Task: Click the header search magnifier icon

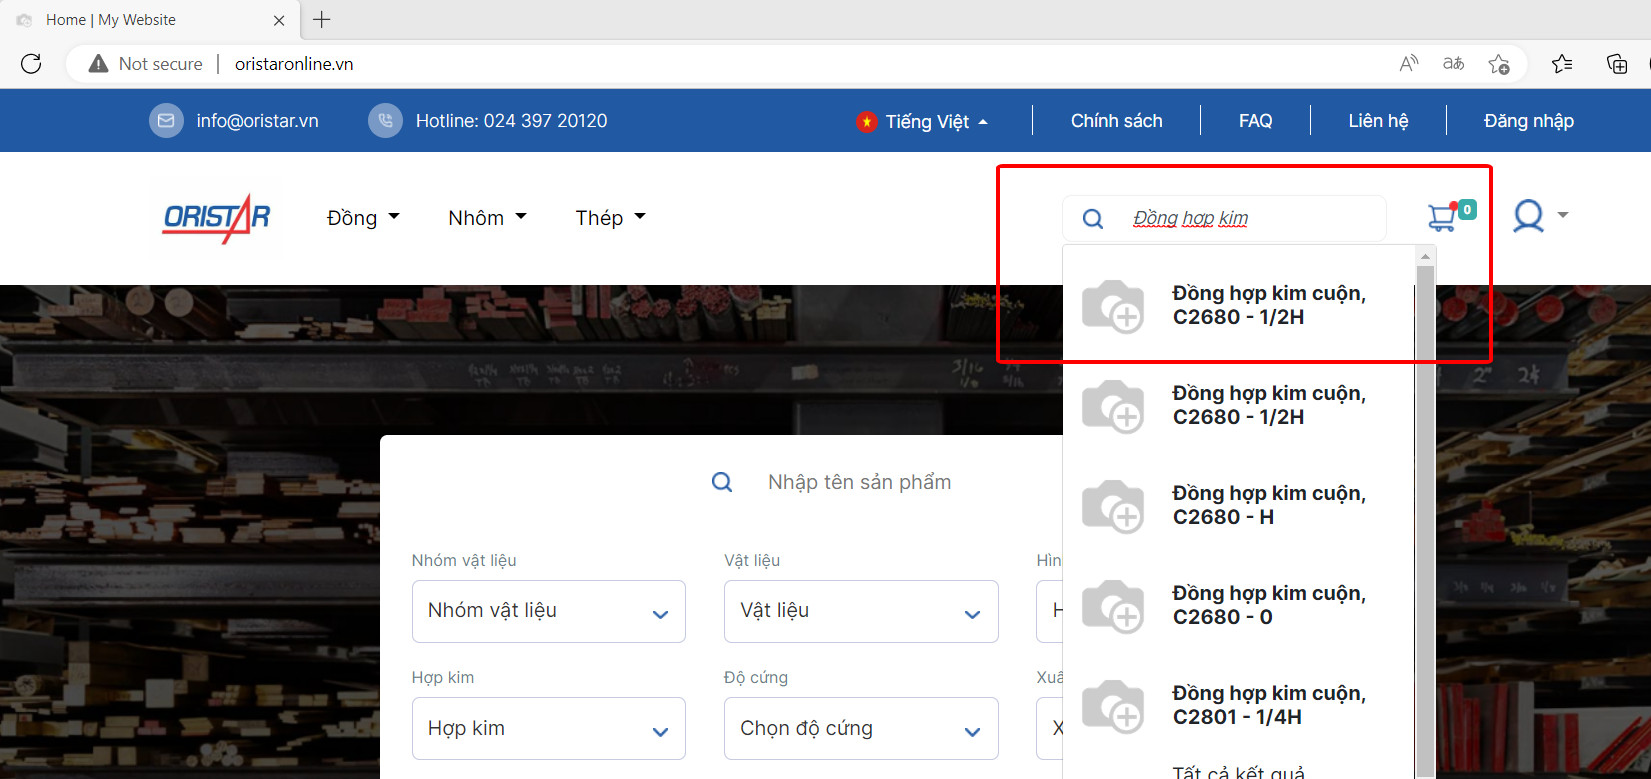Action: click(1093, 218)
